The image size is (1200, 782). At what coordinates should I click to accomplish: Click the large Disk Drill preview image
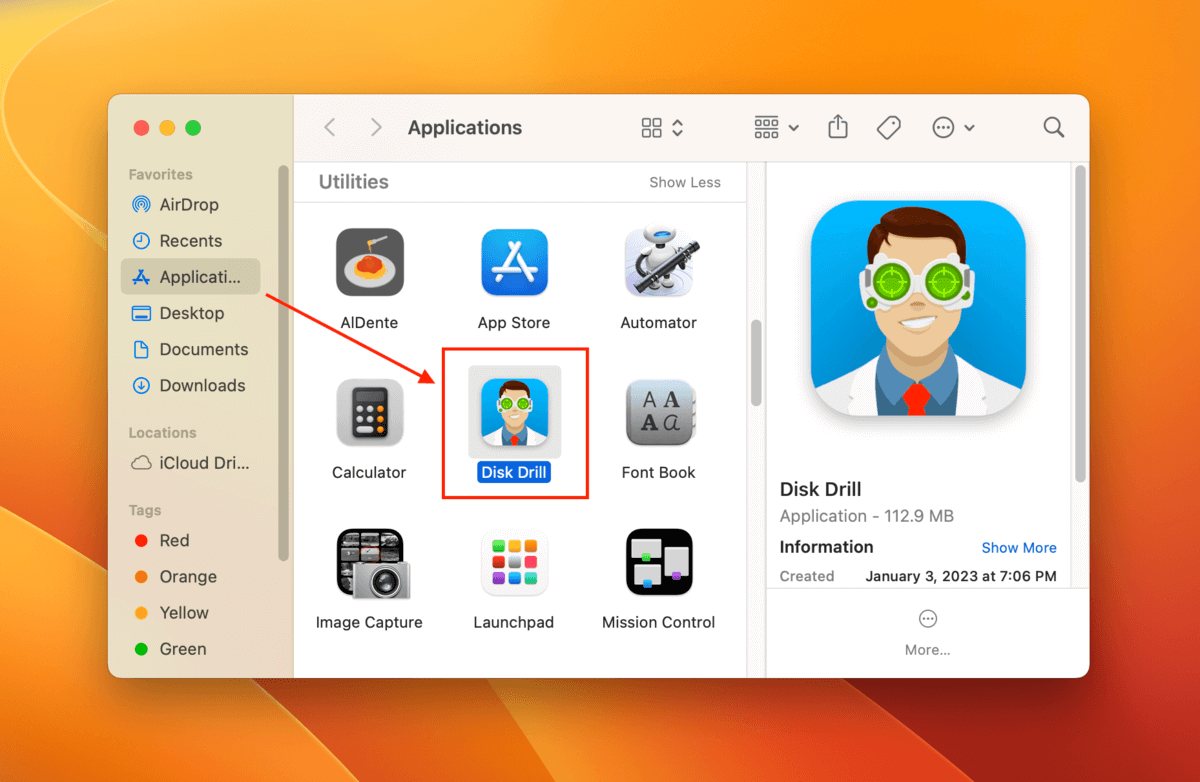pyautogui.click(x=918, y=310)
